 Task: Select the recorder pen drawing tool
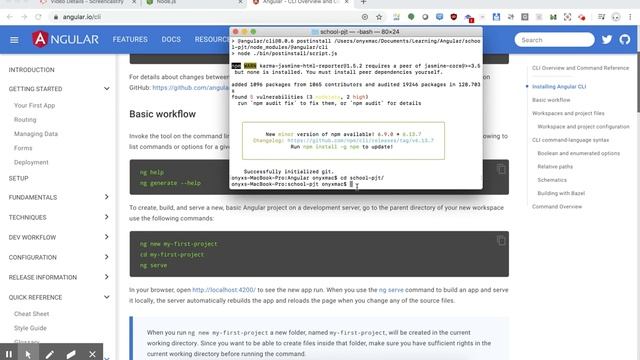pos(49,354)
